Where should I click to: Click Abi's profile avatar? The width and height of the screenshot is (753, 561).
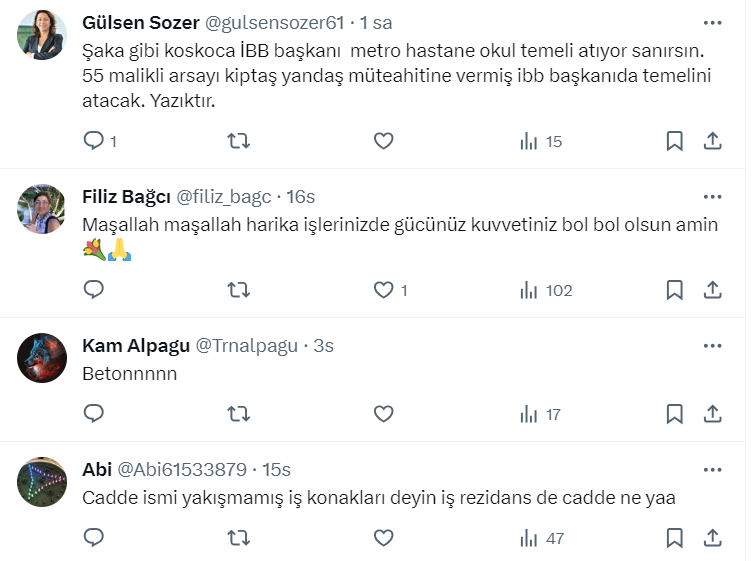pos(42,482)
